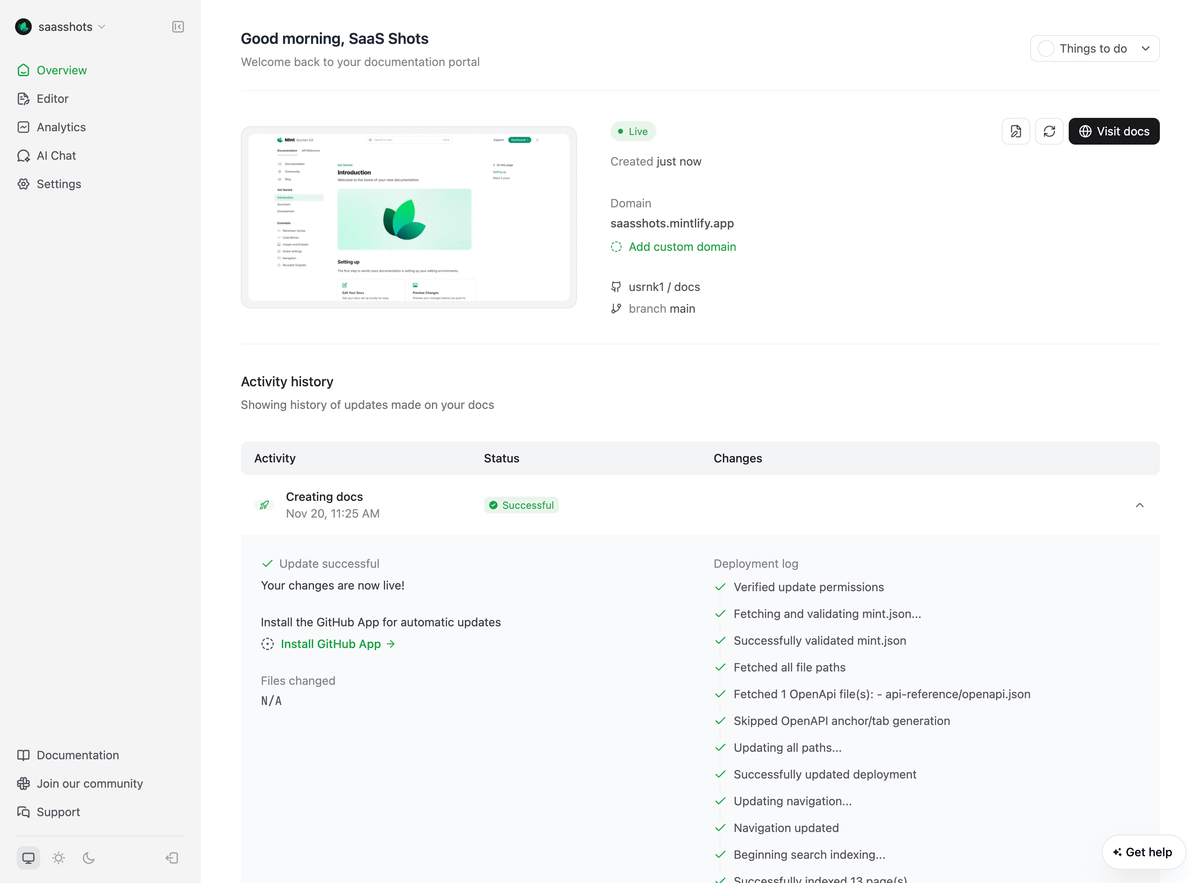Click the Successful status badge
The height and width of the screenshot is (883, 1200).
click(521, 505)
